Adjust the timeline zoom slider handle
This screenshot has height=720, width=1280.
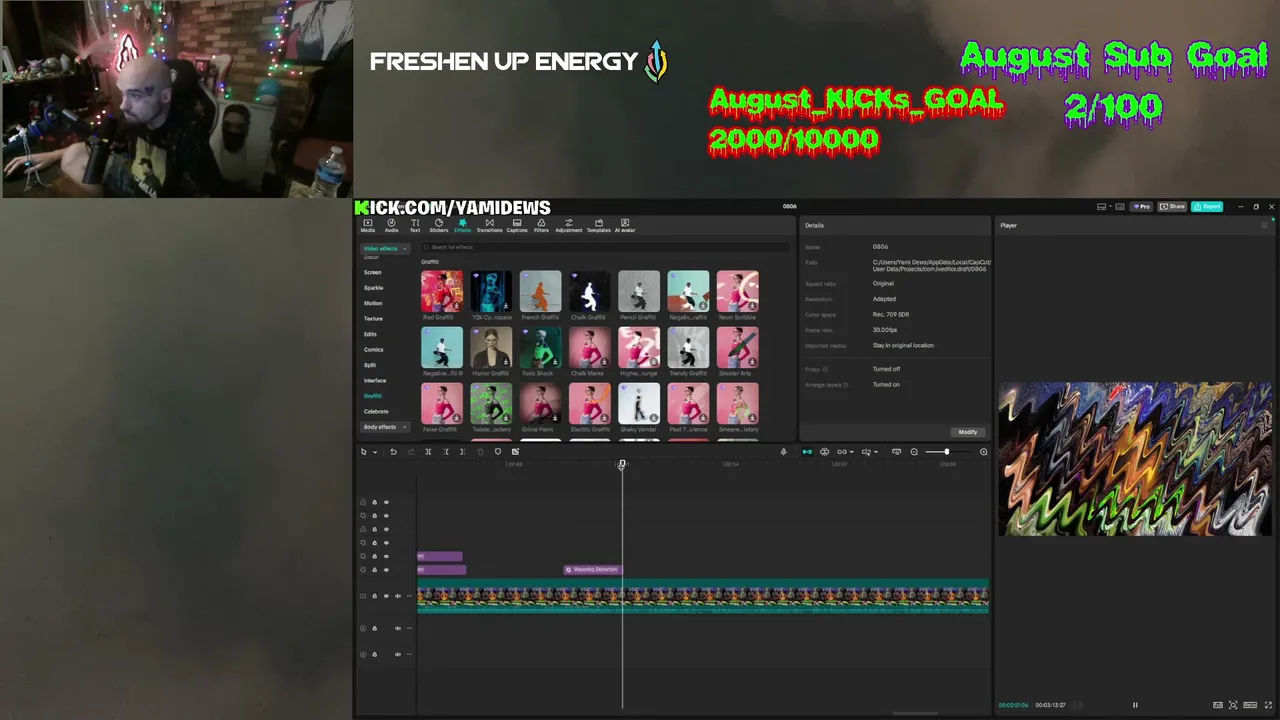point(946,452)
